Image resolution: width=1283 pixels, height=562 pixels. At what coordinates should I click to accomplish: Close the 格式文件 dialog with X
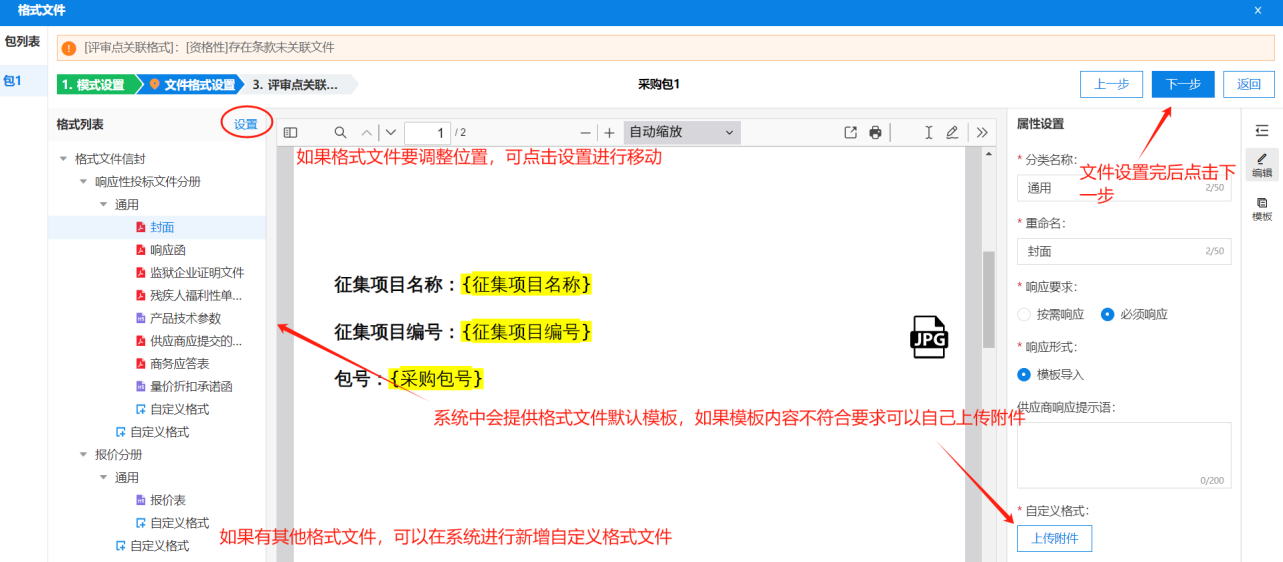pos(1257,10)
